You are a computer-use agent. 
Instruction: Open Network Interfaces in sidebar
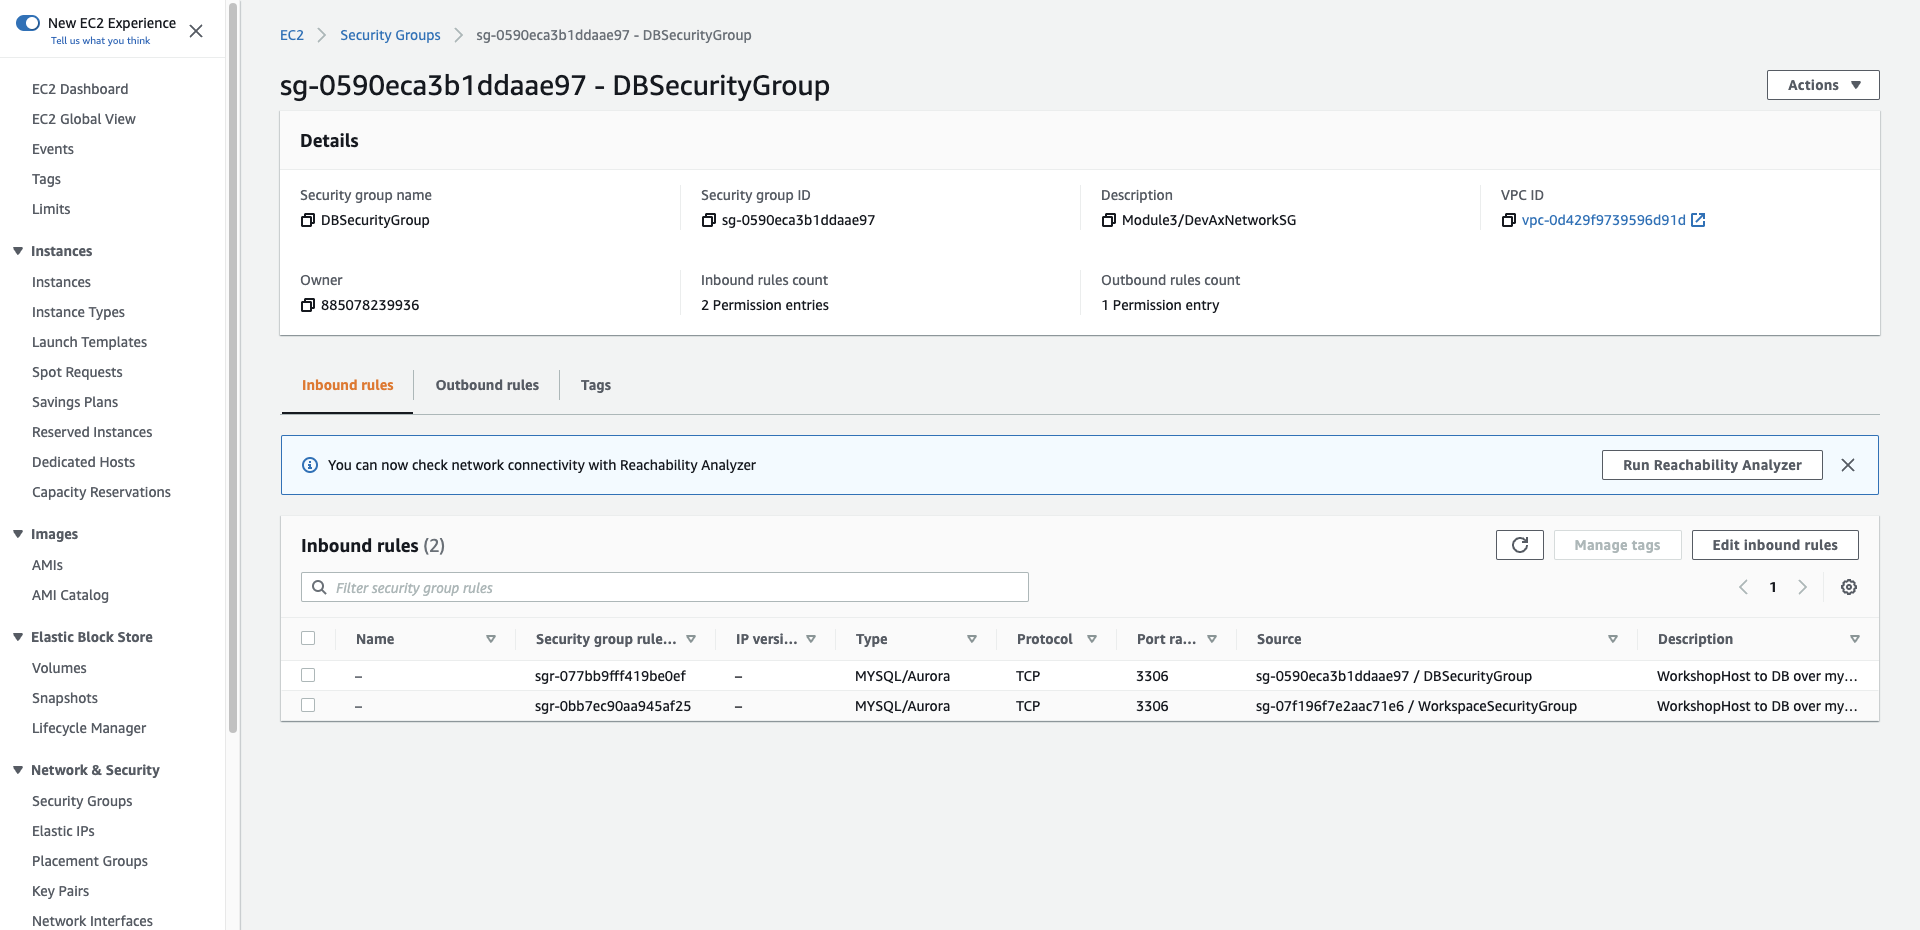[92, 921]
